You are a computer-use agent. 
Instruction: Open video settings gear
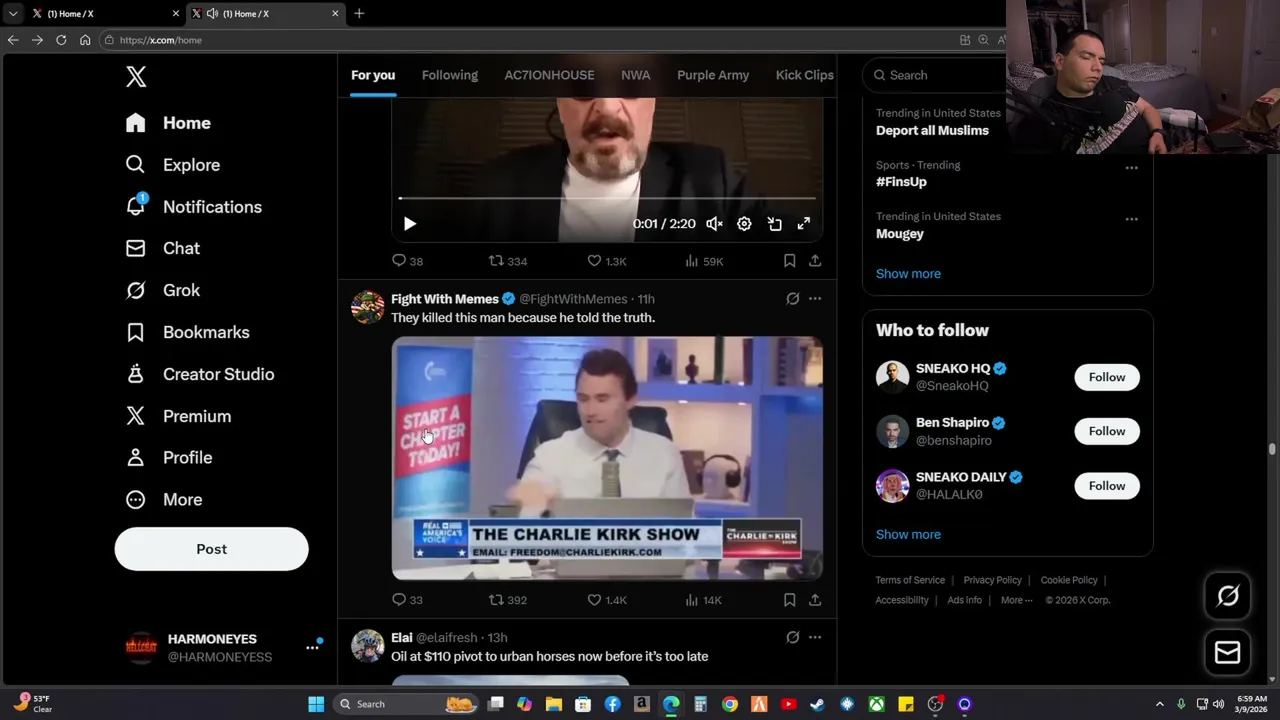click(x=744, y=224)
